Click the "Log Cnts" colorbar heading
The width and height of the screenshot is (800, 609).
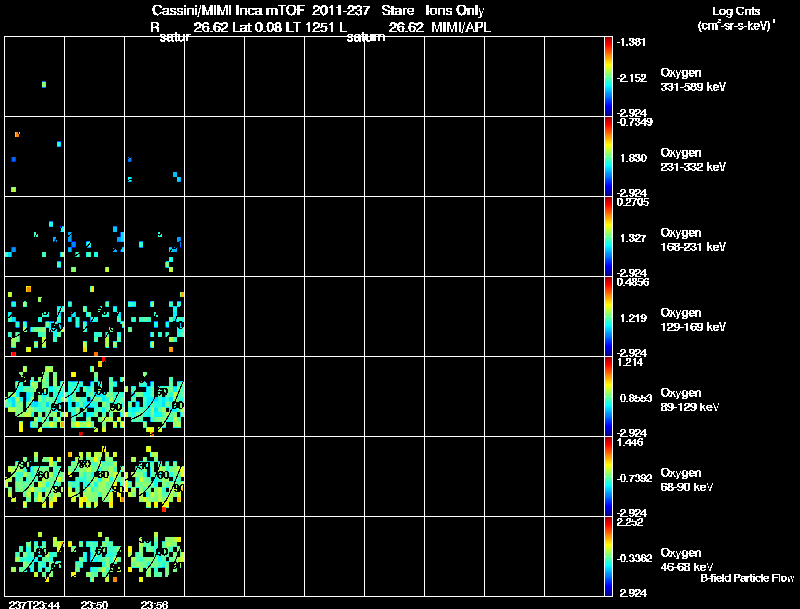(x=736, y=11)
